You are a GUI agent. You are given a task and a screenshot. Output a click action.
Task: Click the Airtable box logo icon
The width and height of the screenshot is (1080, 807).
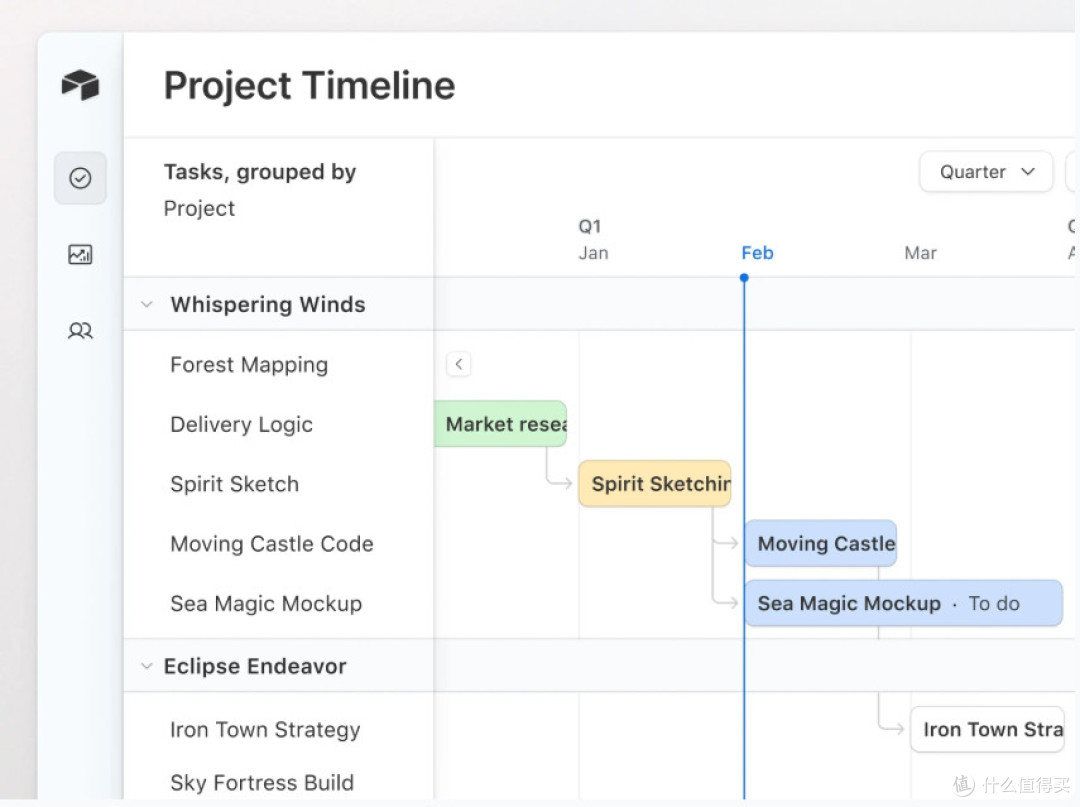[80, 85]
